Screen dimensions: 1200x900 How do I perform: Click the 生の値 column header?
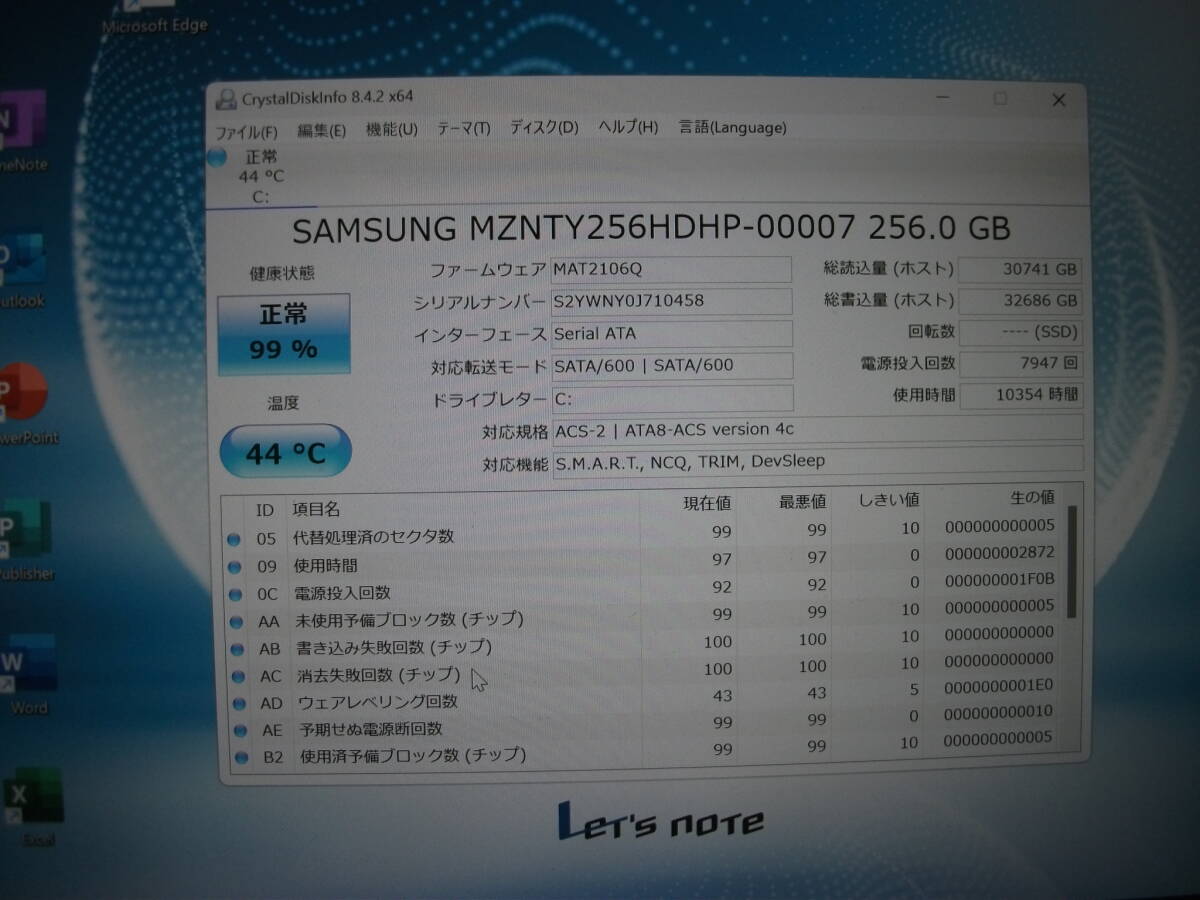click(1031, 498)
